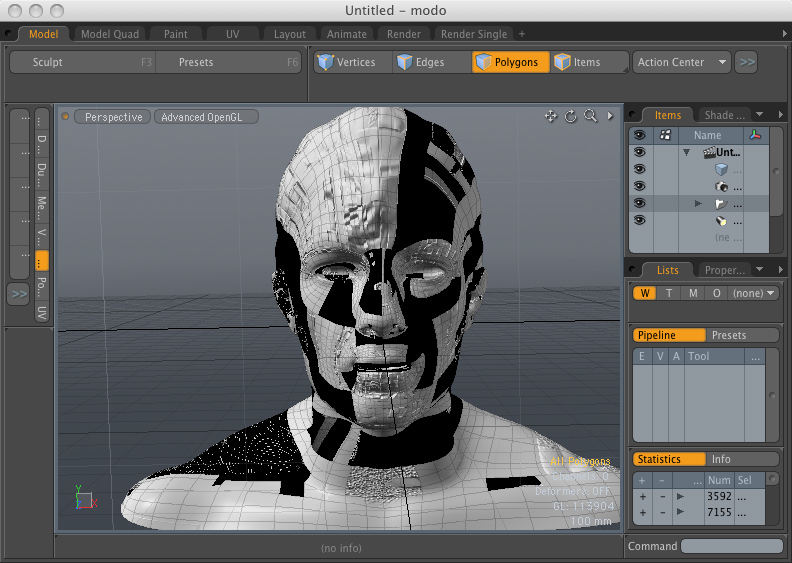Toggle visibility of the light item
The image size is (792, 563).
pyautogui.click(x=640, y=221)
